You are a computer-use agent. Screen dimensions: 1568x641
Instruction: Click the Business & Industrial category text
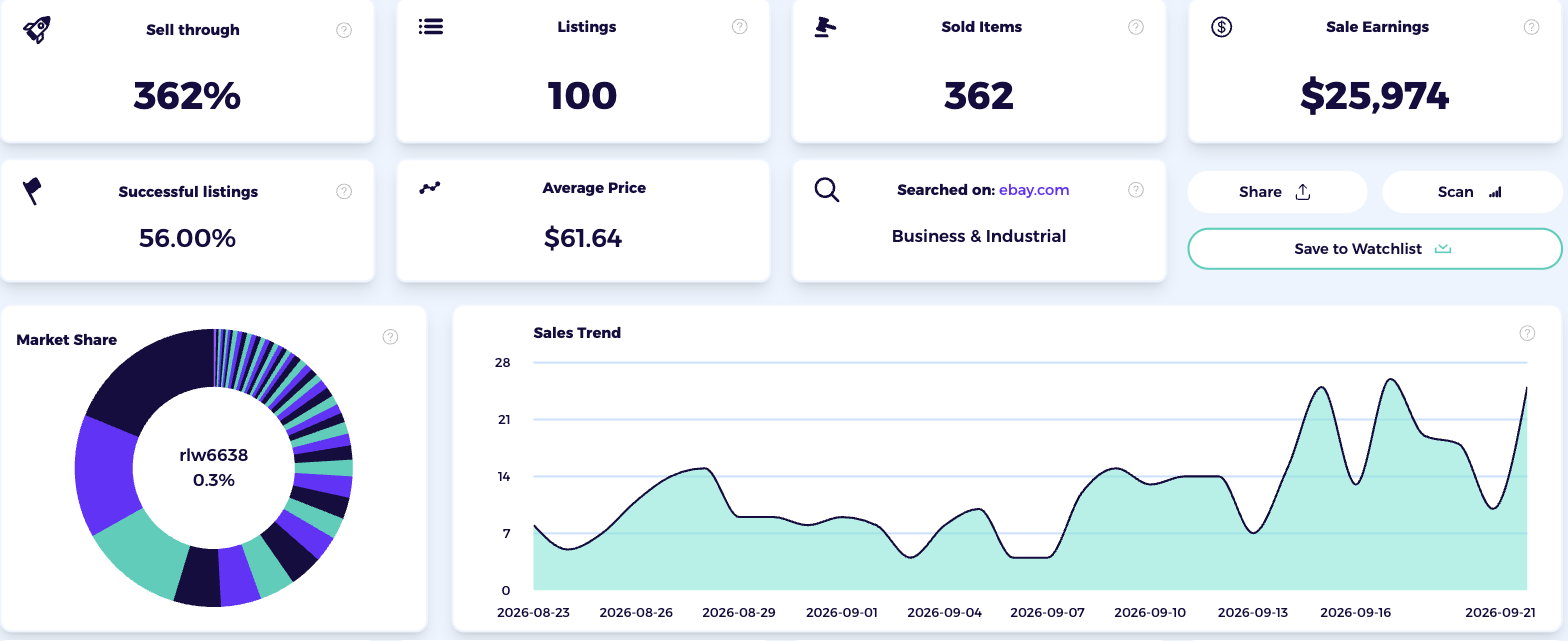click(x=979, y=236)
